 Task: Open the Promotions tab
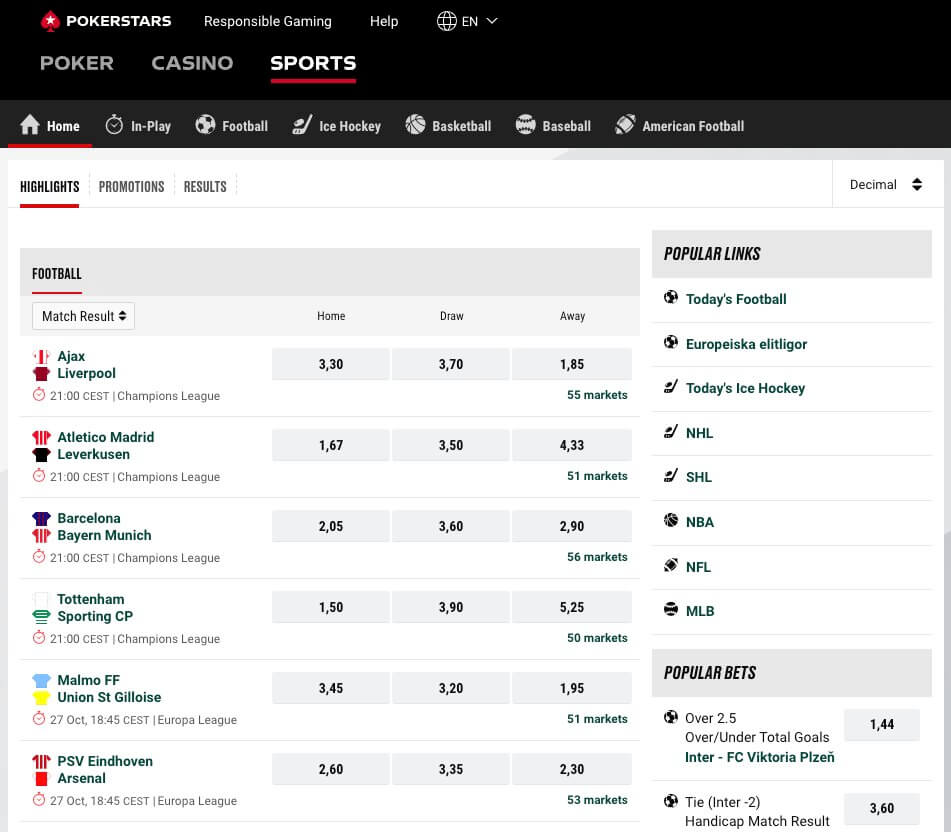[x=132, y=187]
